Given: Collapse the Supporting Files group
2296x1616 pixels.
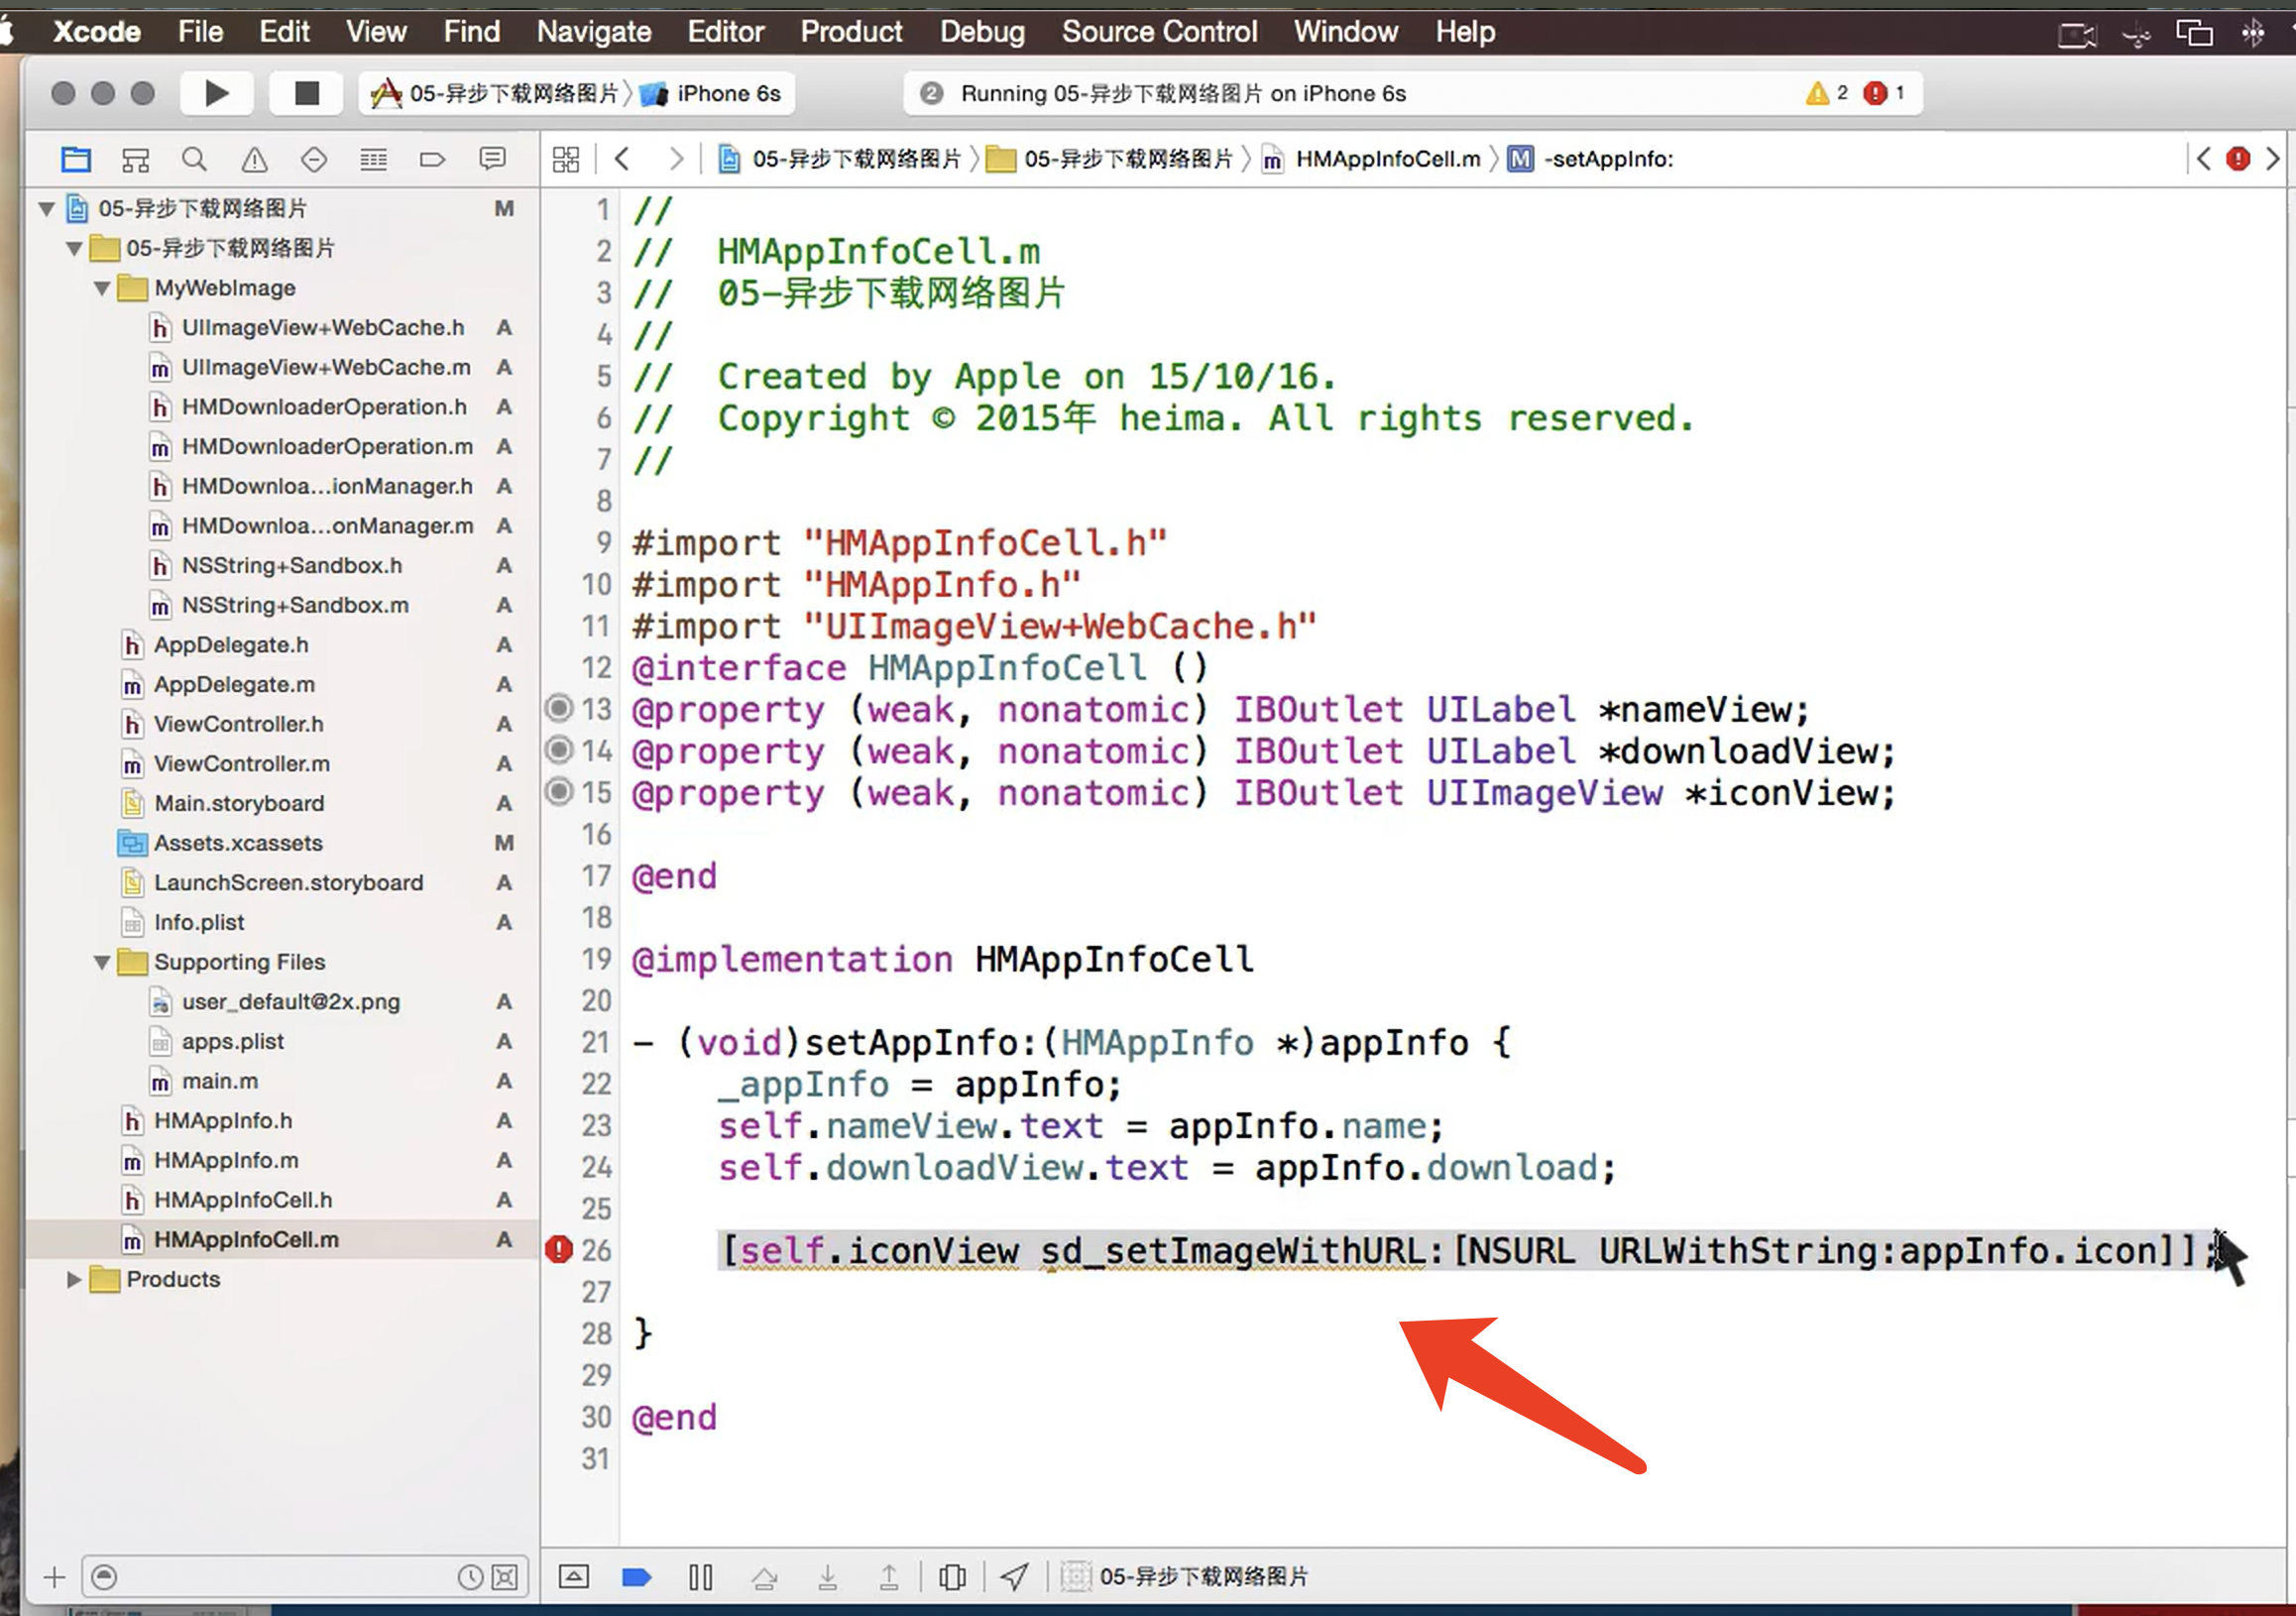Looking at the screenshot, I should (102, 962).
